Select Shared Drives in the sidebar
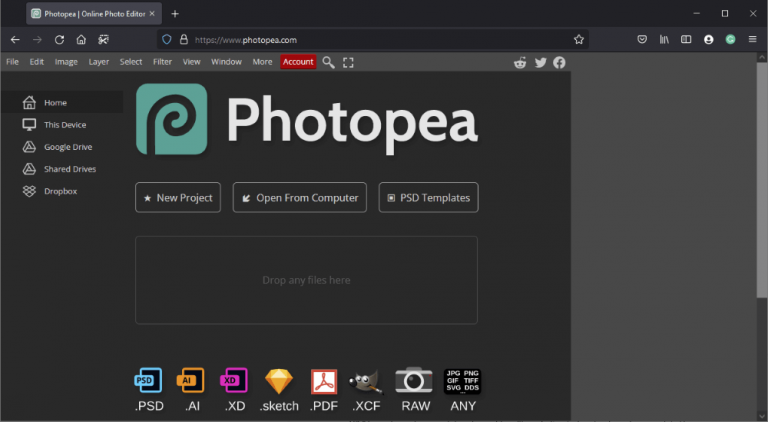 (x=62, y=169)
